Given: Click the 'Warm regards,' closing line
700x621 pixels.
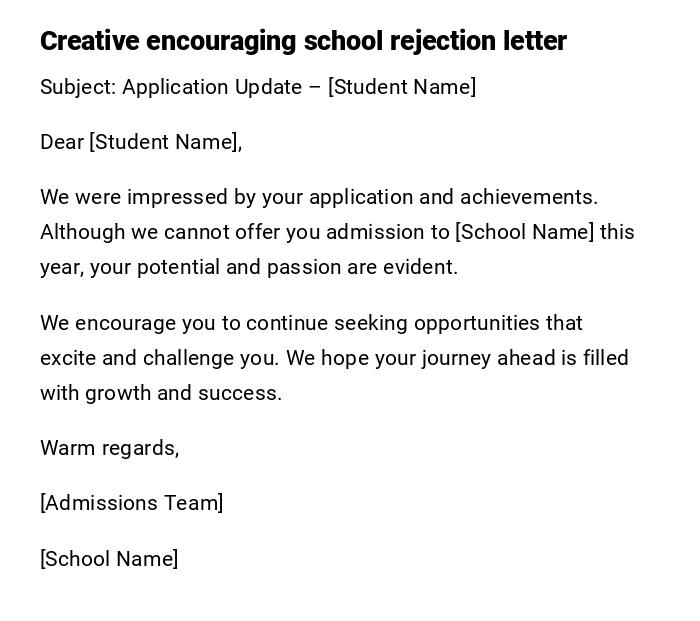Looking at the screenshot, I should (x=110, y=448).
